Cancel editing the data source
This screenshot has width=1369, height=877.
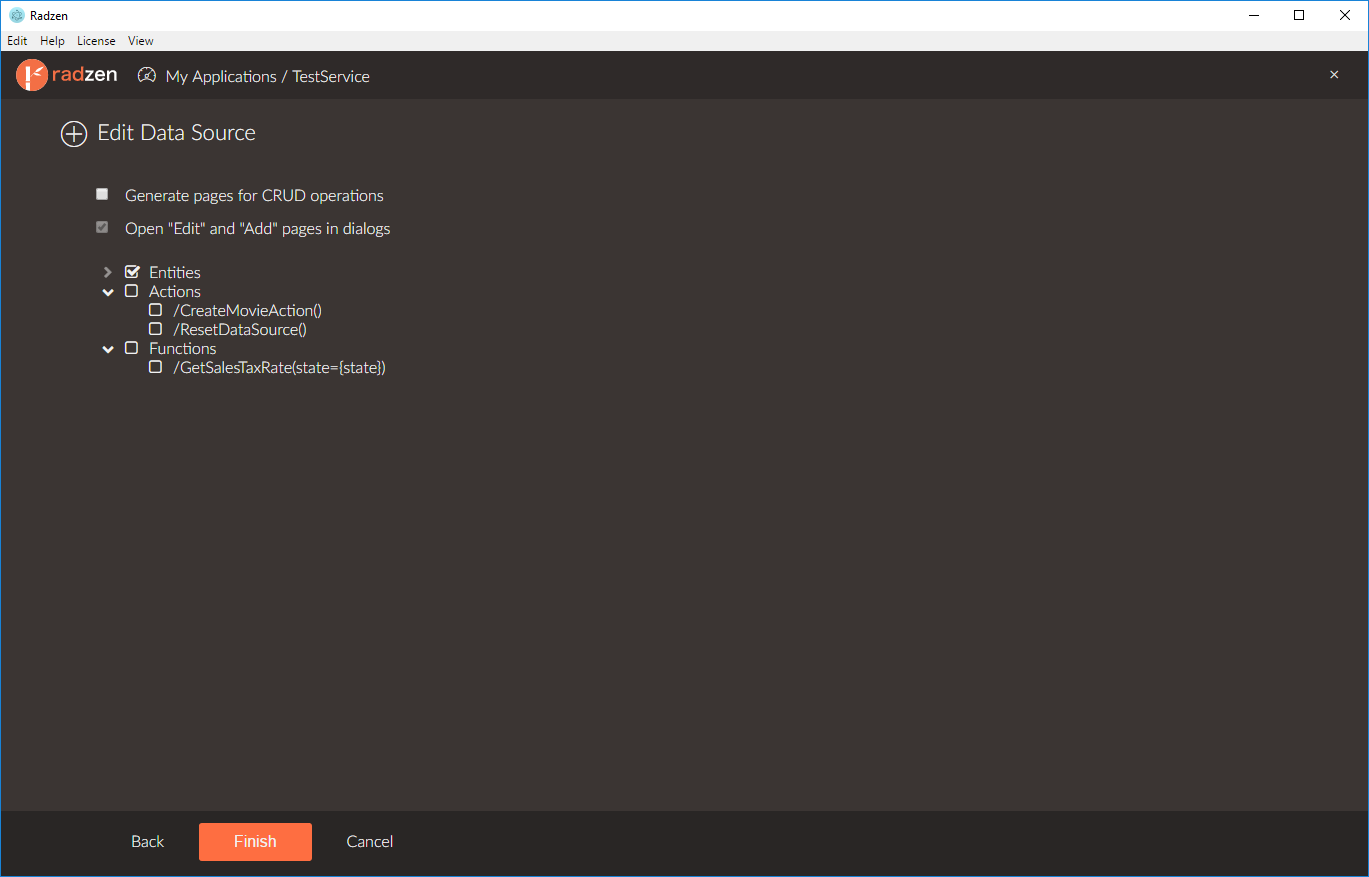tap(370, 842)
